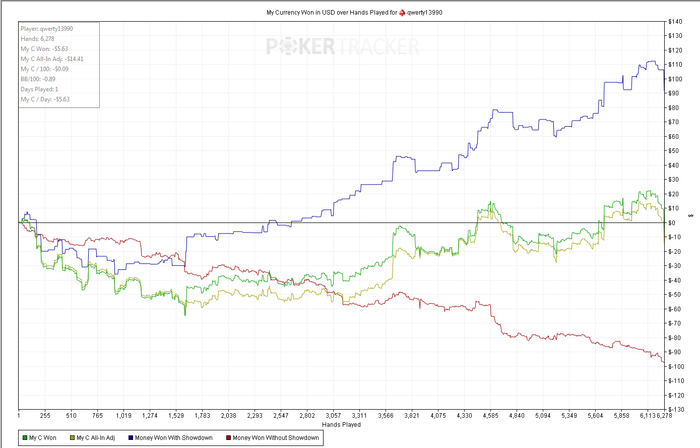The image size is (700, 448).
Task: Click the Player: qwerty13990 stat line
Action: (47, 29)
